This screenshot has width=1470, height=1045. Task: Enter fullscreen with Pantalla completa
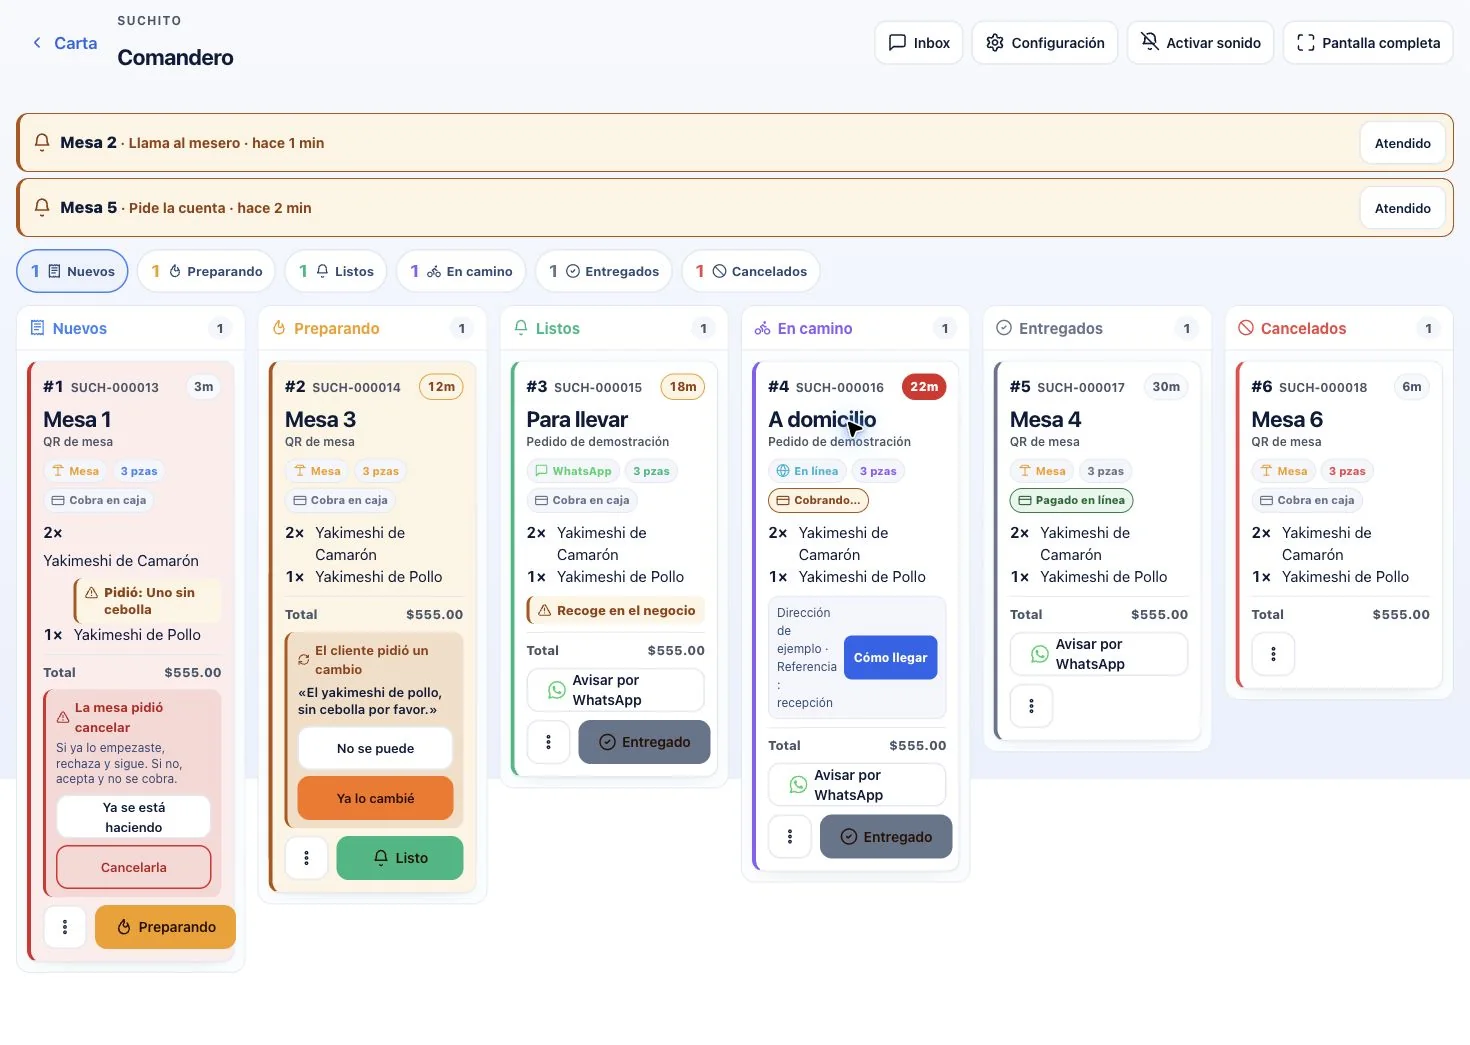coord(1368,43)
